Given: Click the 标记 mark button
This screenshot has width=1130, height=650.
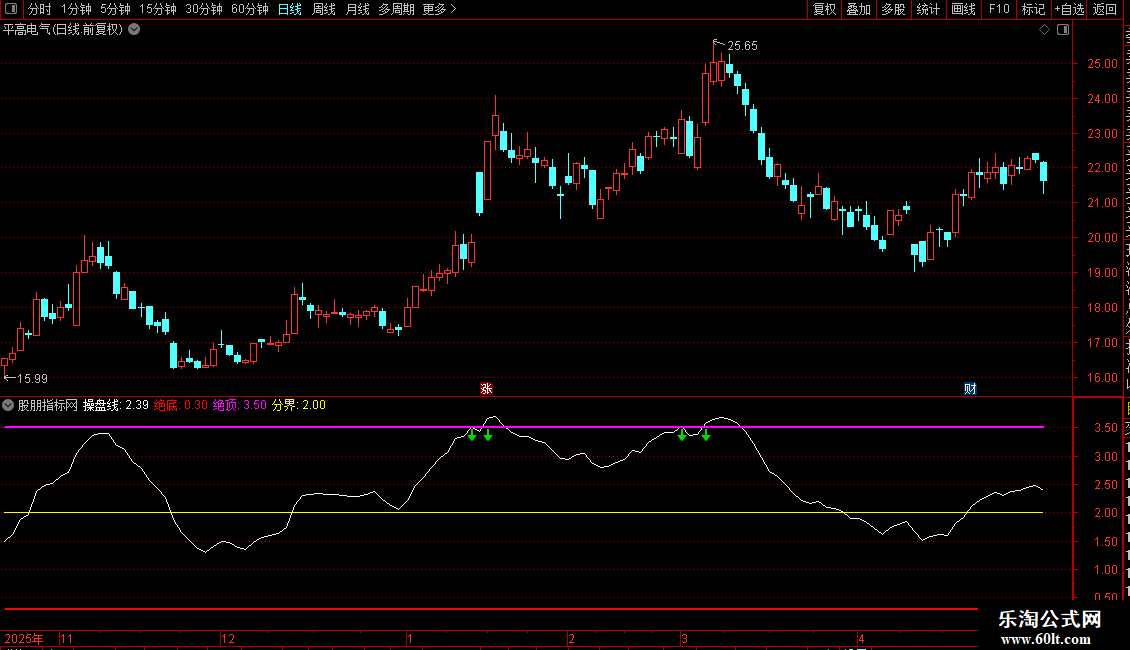Looking at the screenshot, I should [1033, 9].
